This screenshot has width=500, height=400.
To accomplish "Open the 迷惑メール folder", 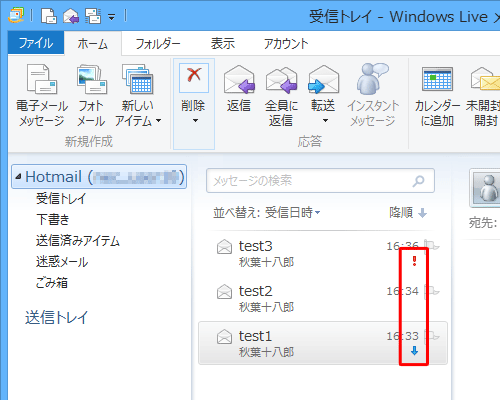I will point(62,262).
